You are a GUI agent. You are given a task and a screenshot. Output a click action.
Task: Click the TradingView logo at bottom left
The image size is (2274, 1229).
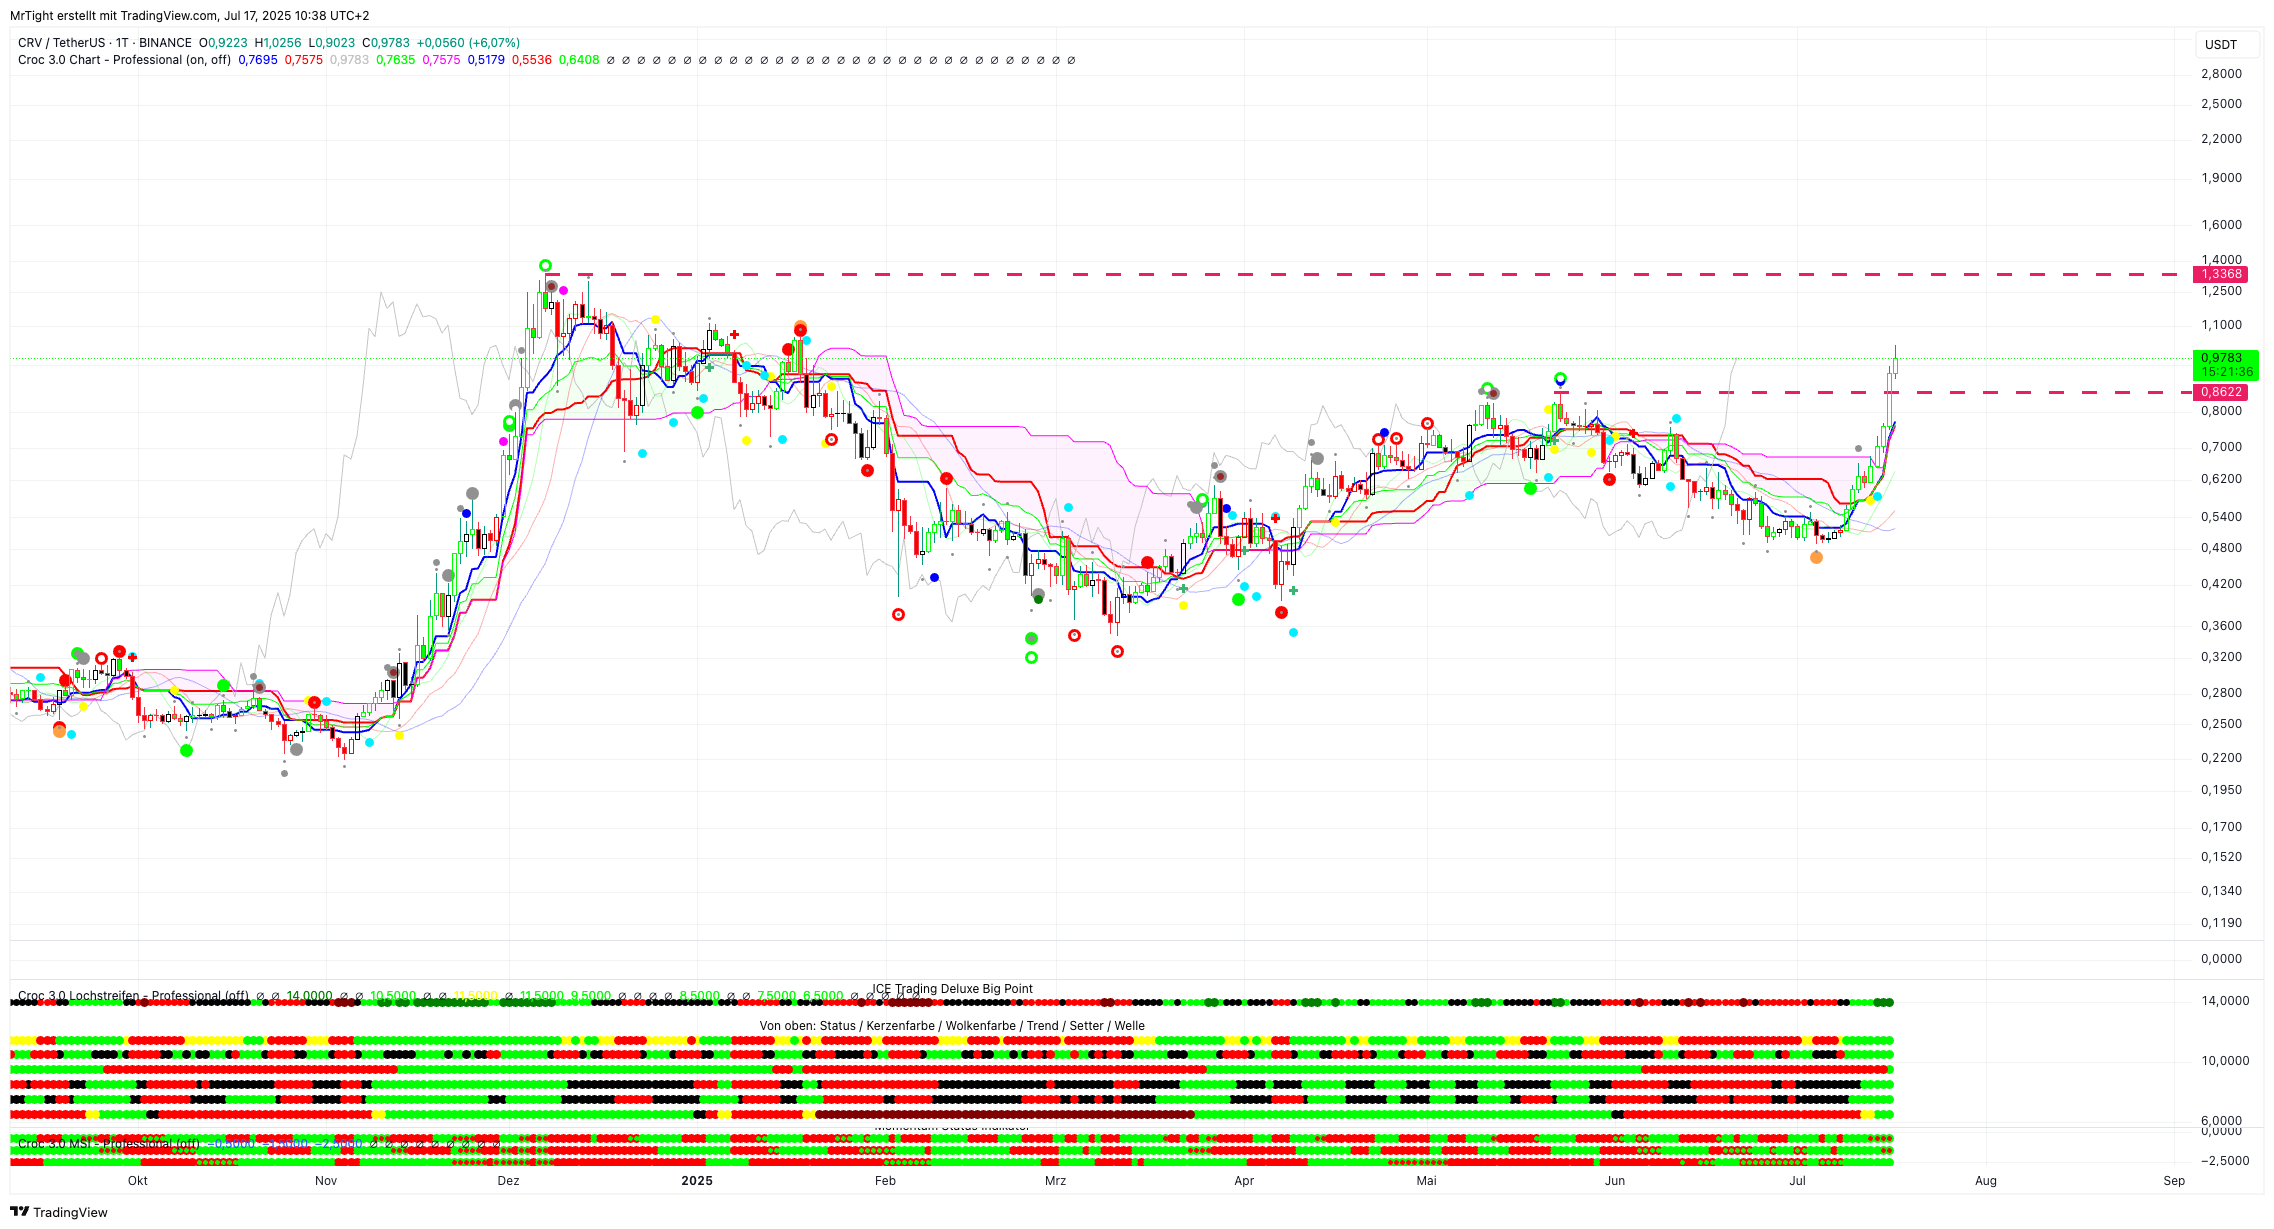pyautogui.click(x=58, y=1212)
